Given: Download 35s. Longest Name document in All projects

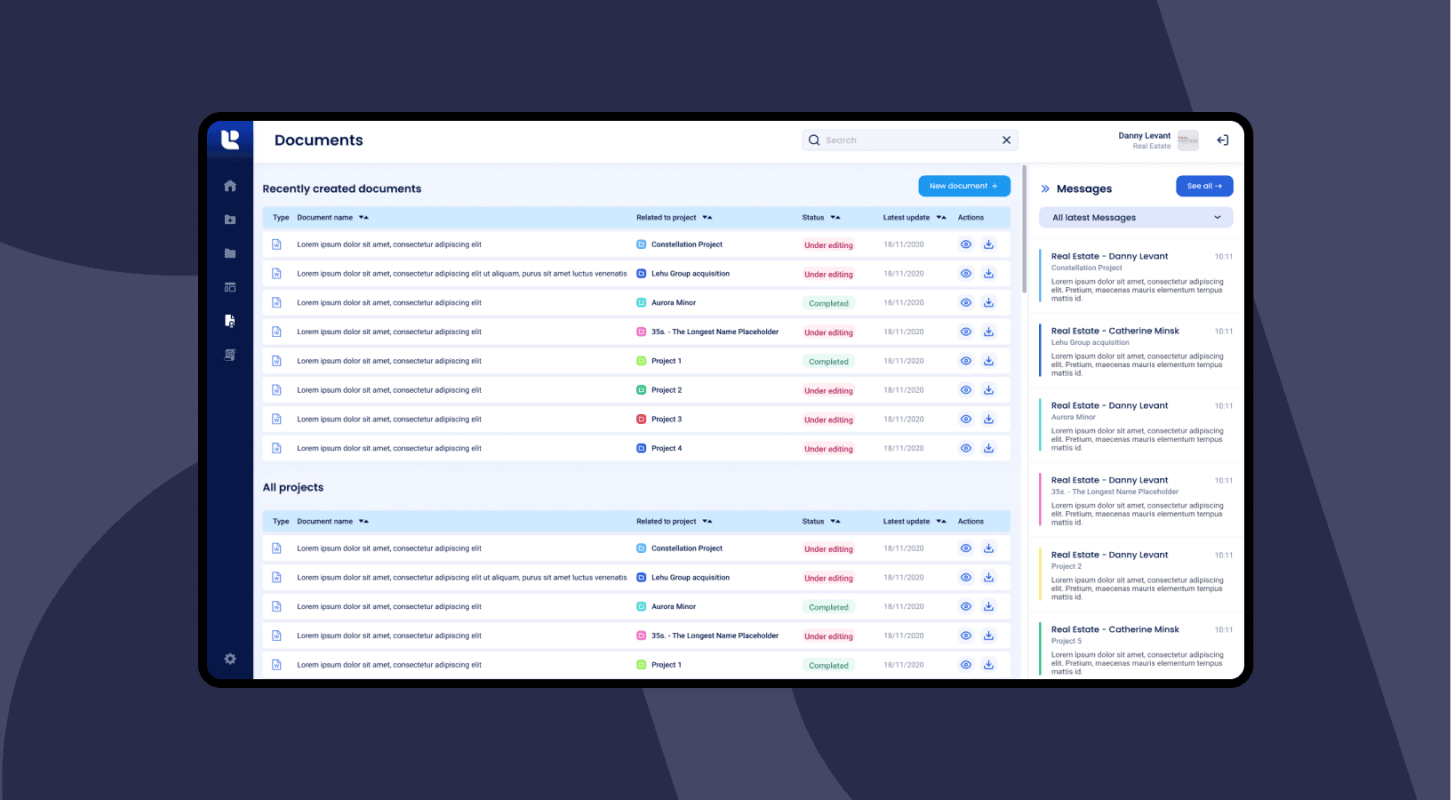Looking at the screenshot, I should pos(988,635).
